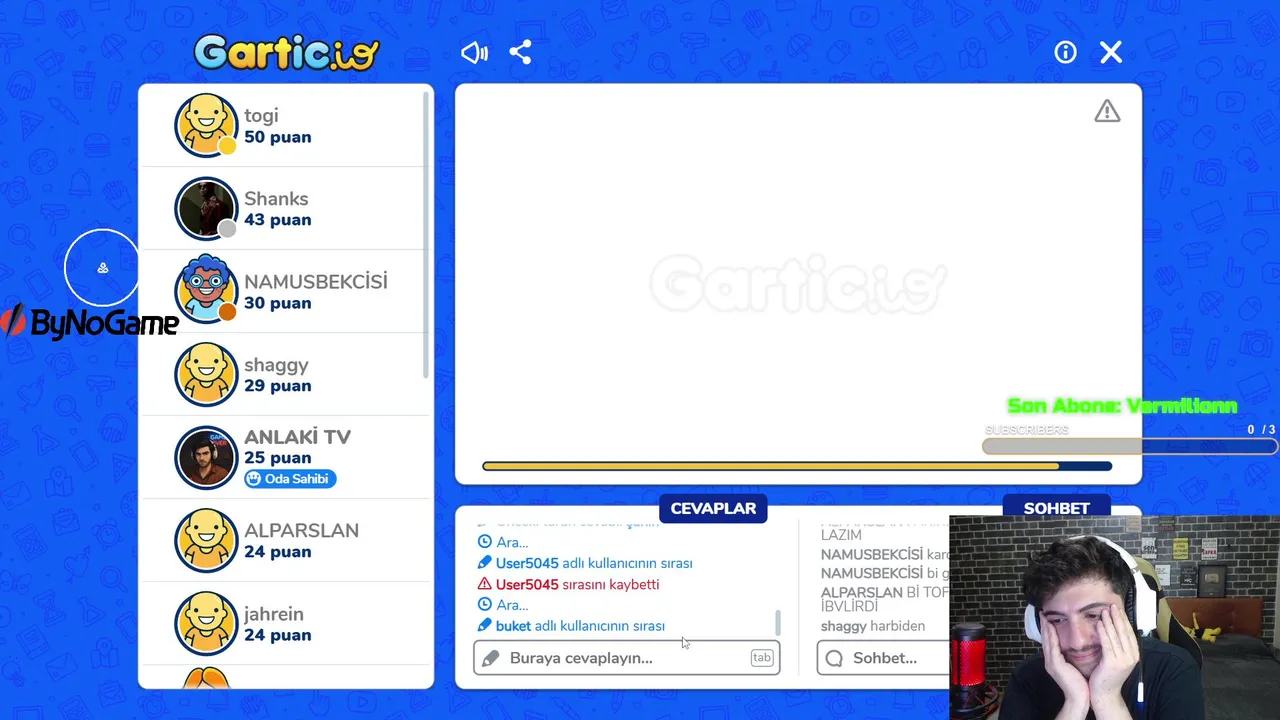Click the player list scrollbar
The height and width of the screenshot is (720, 1280).
(427, 235)
